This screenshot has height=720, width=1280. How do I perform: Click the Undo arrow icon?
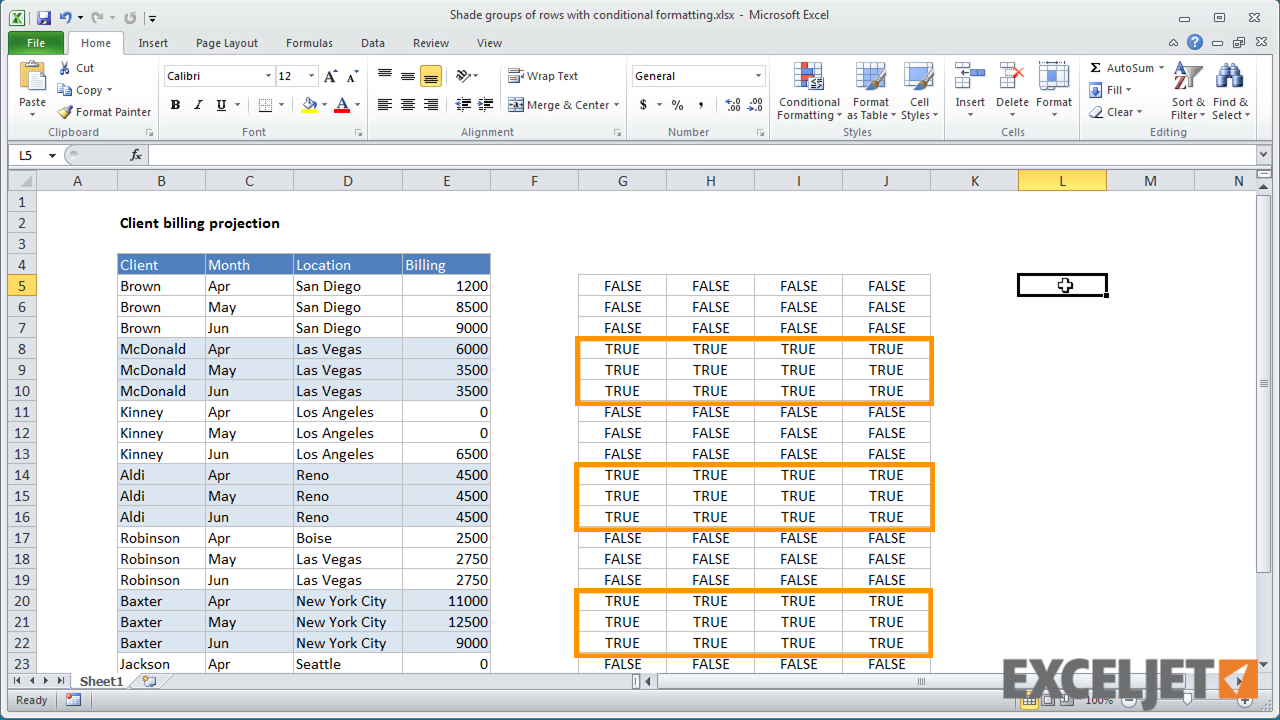[66, 18]
